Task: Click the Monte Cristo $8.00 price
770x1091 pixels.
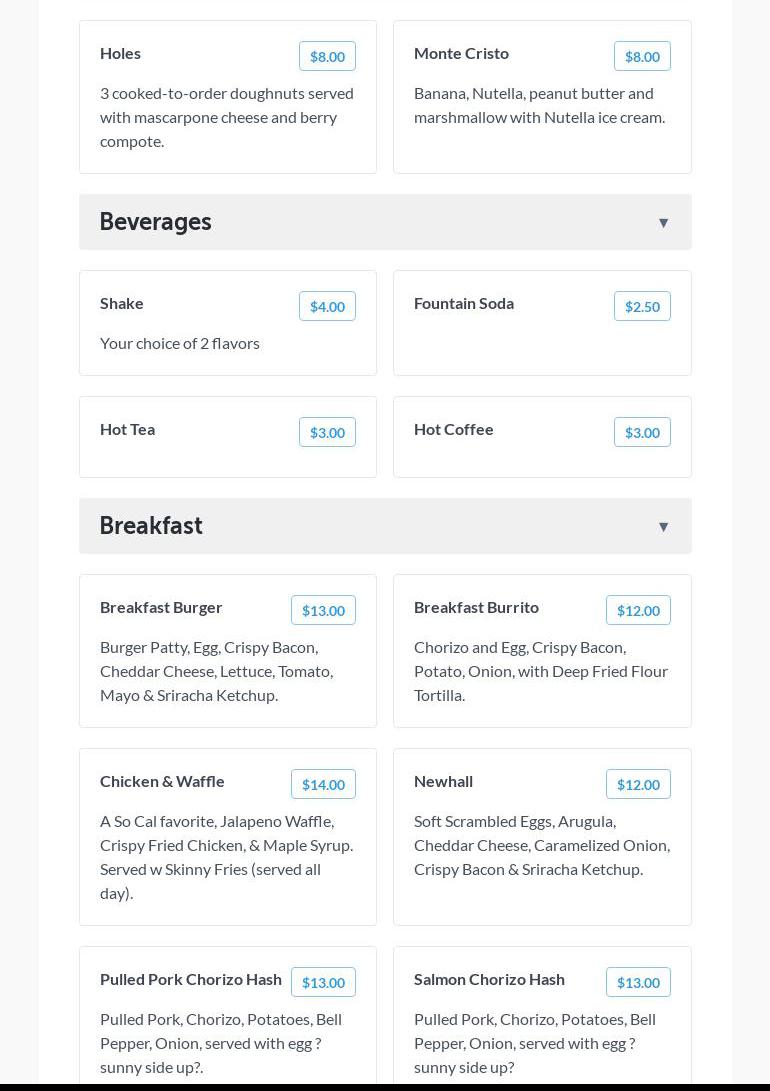Action: [x=642, y=57]
